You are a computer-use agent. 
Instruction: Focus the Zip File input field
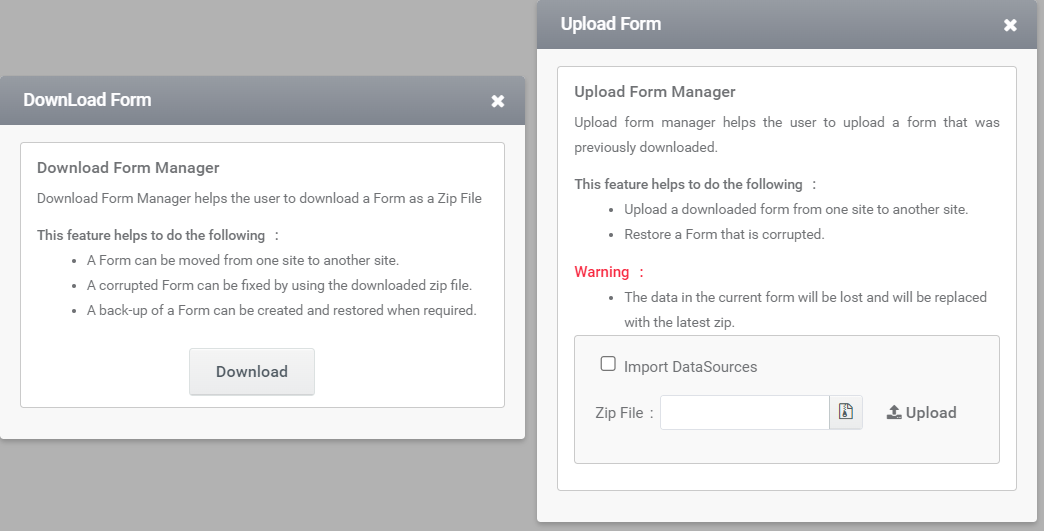pos(744,412)
